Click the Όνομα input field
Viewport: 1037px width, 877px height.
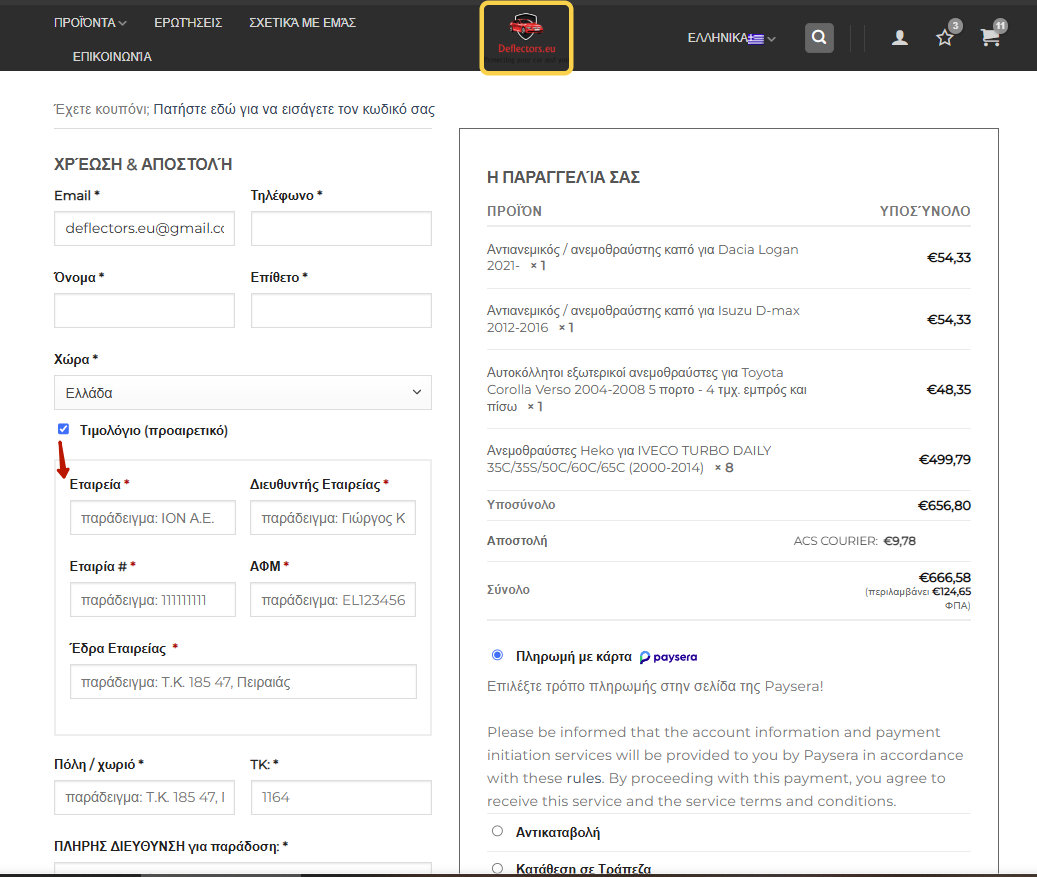pos(144,310)
